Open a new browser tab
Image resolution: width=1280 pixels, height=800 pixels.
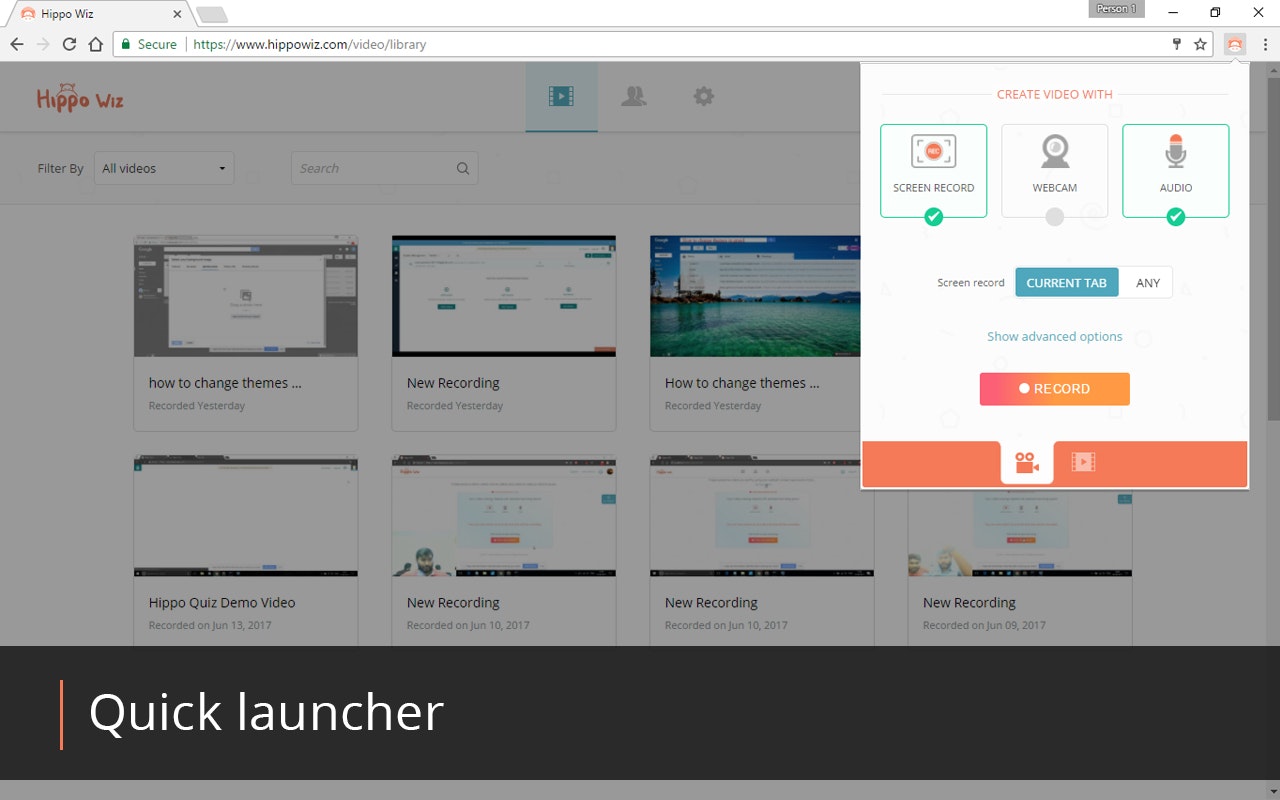tap(212, 14)
